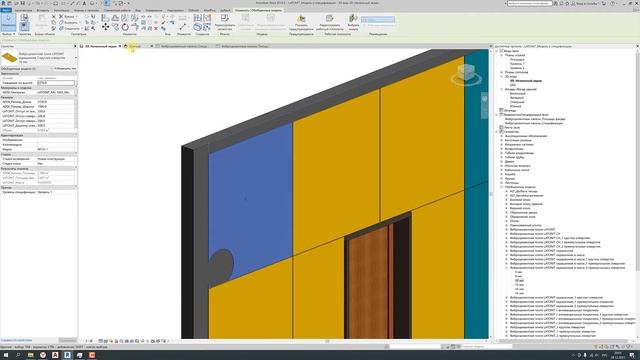Screen dimensions: 640x360
Task: Open the Файл ribbon tab
Action: pyautogui.click(x=6, y=10)
